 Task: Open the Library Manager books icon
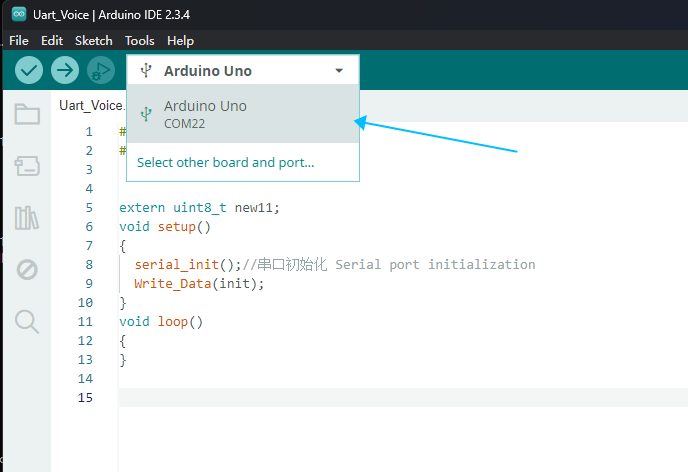point(27,218)
